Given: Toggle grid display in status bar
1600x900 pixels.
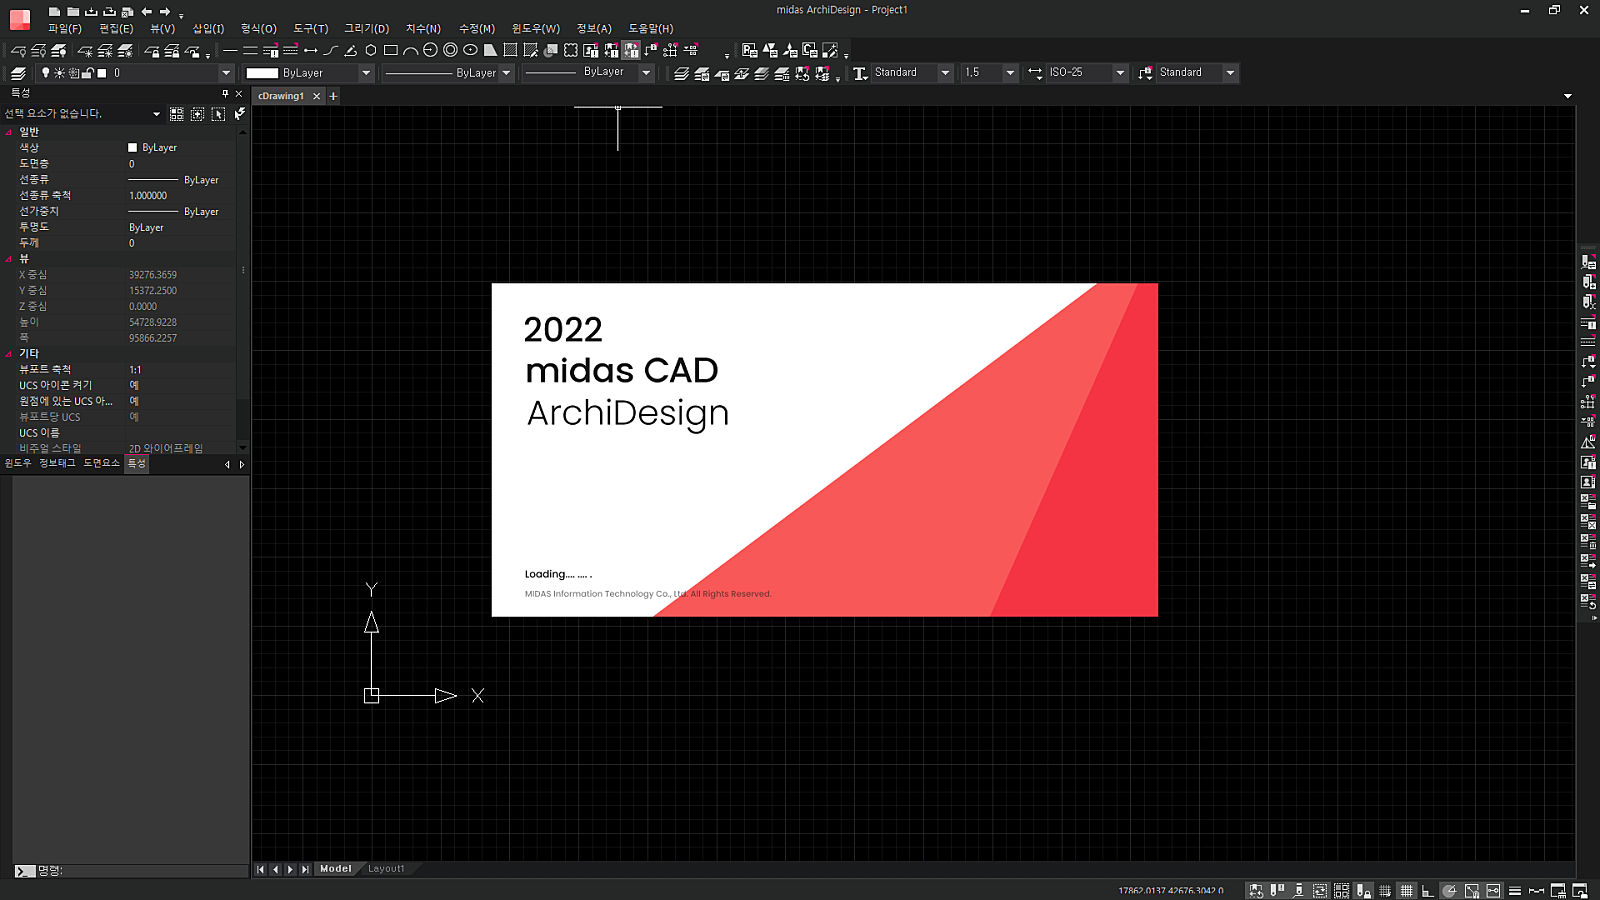Looking at the screenshot, I should pyautogui.click(x=1406, y=890).
